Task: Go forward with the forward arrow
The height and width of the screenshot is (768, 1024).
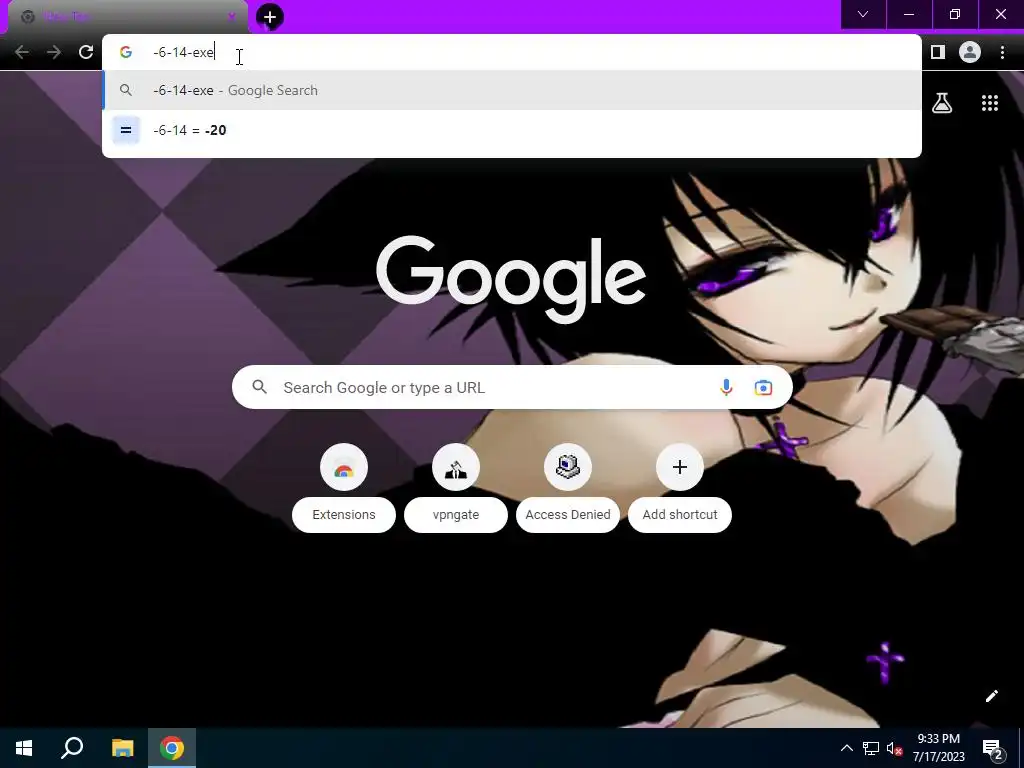Action: pos(54,52)
